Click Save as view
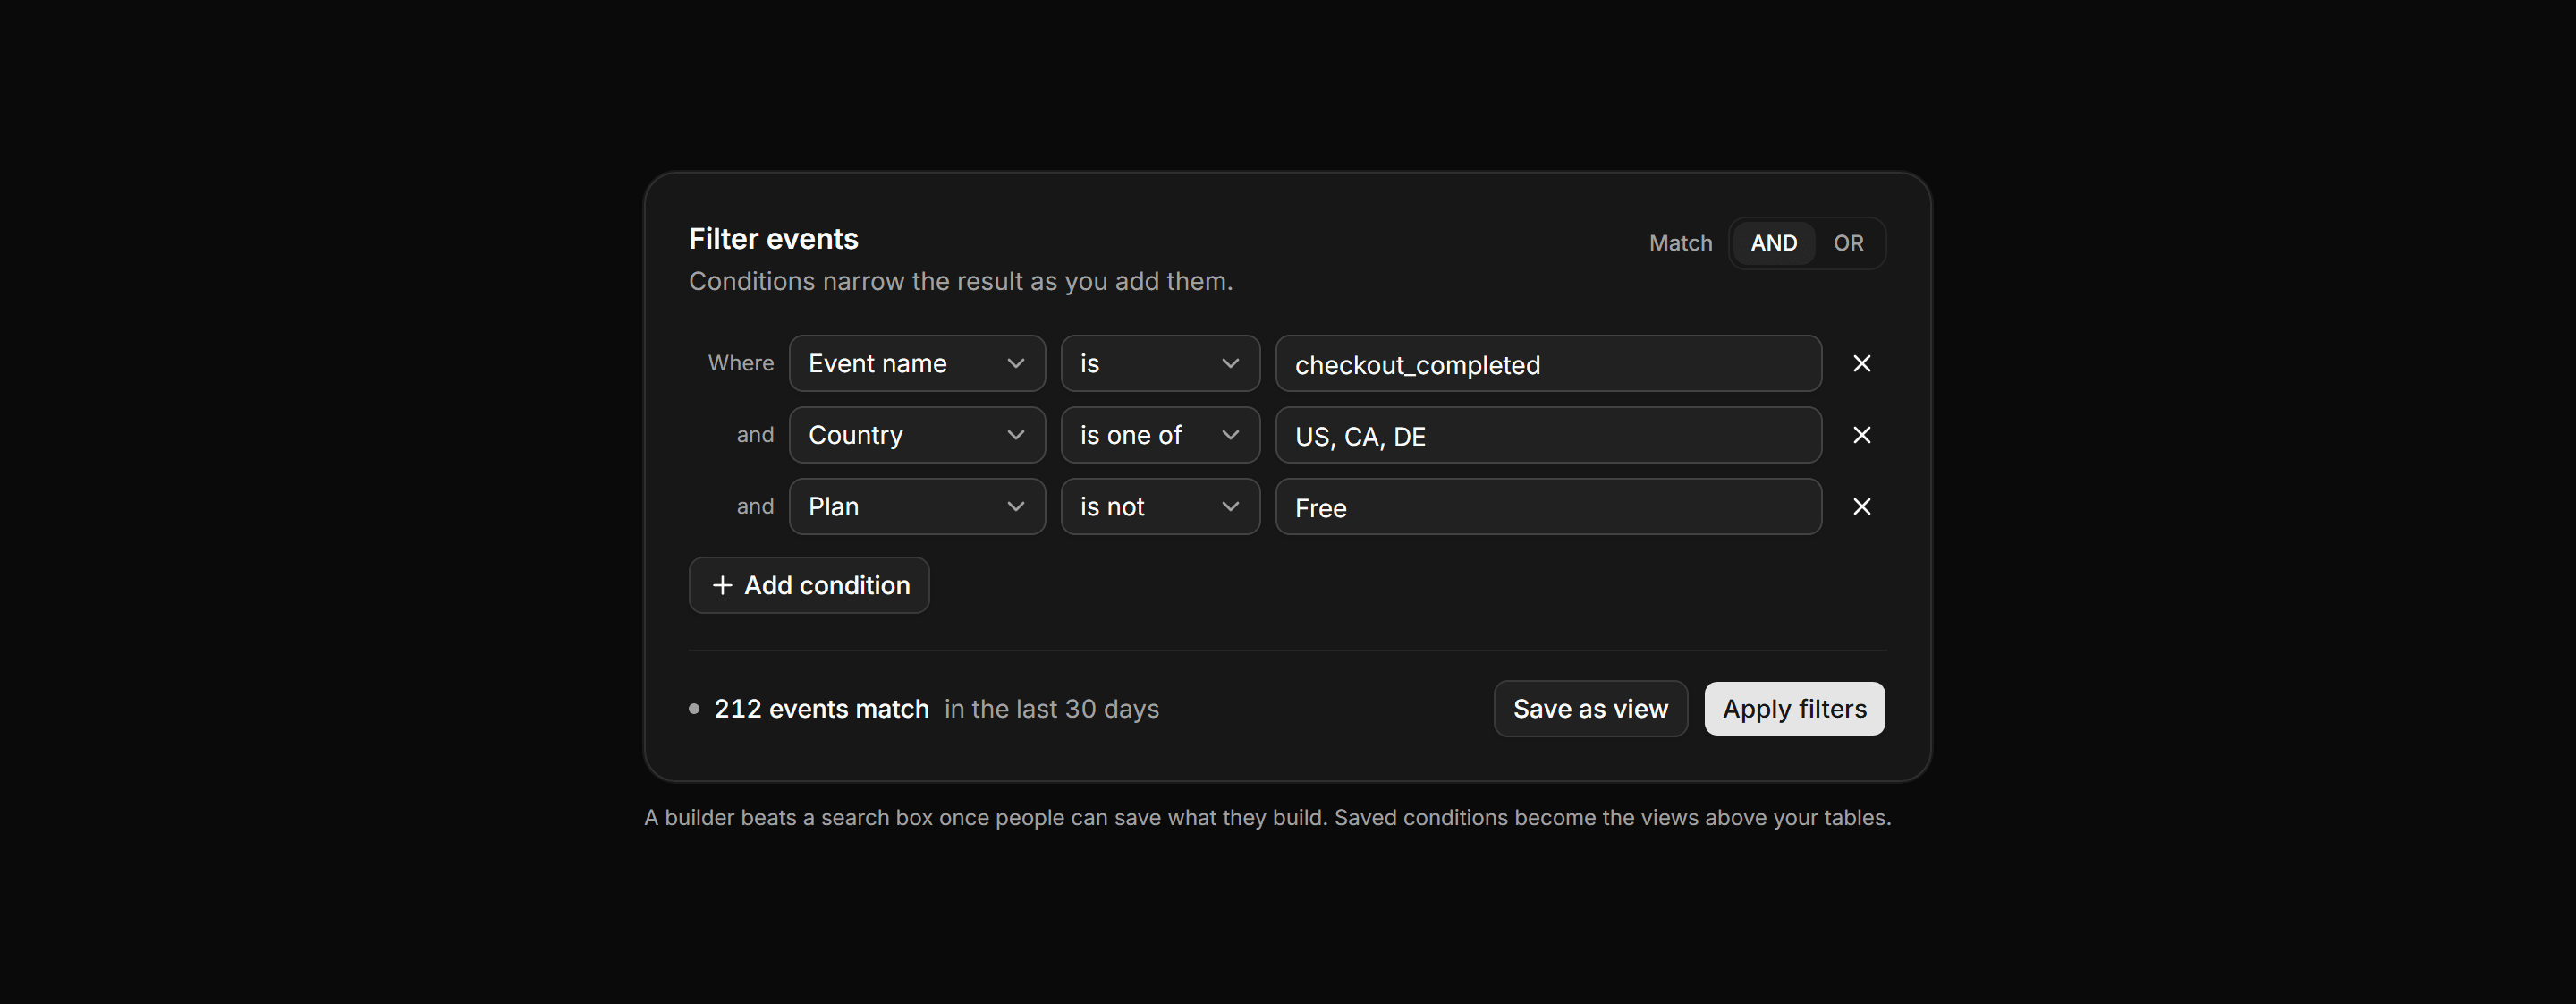 pyautogui.click(x=1590, y=709)
